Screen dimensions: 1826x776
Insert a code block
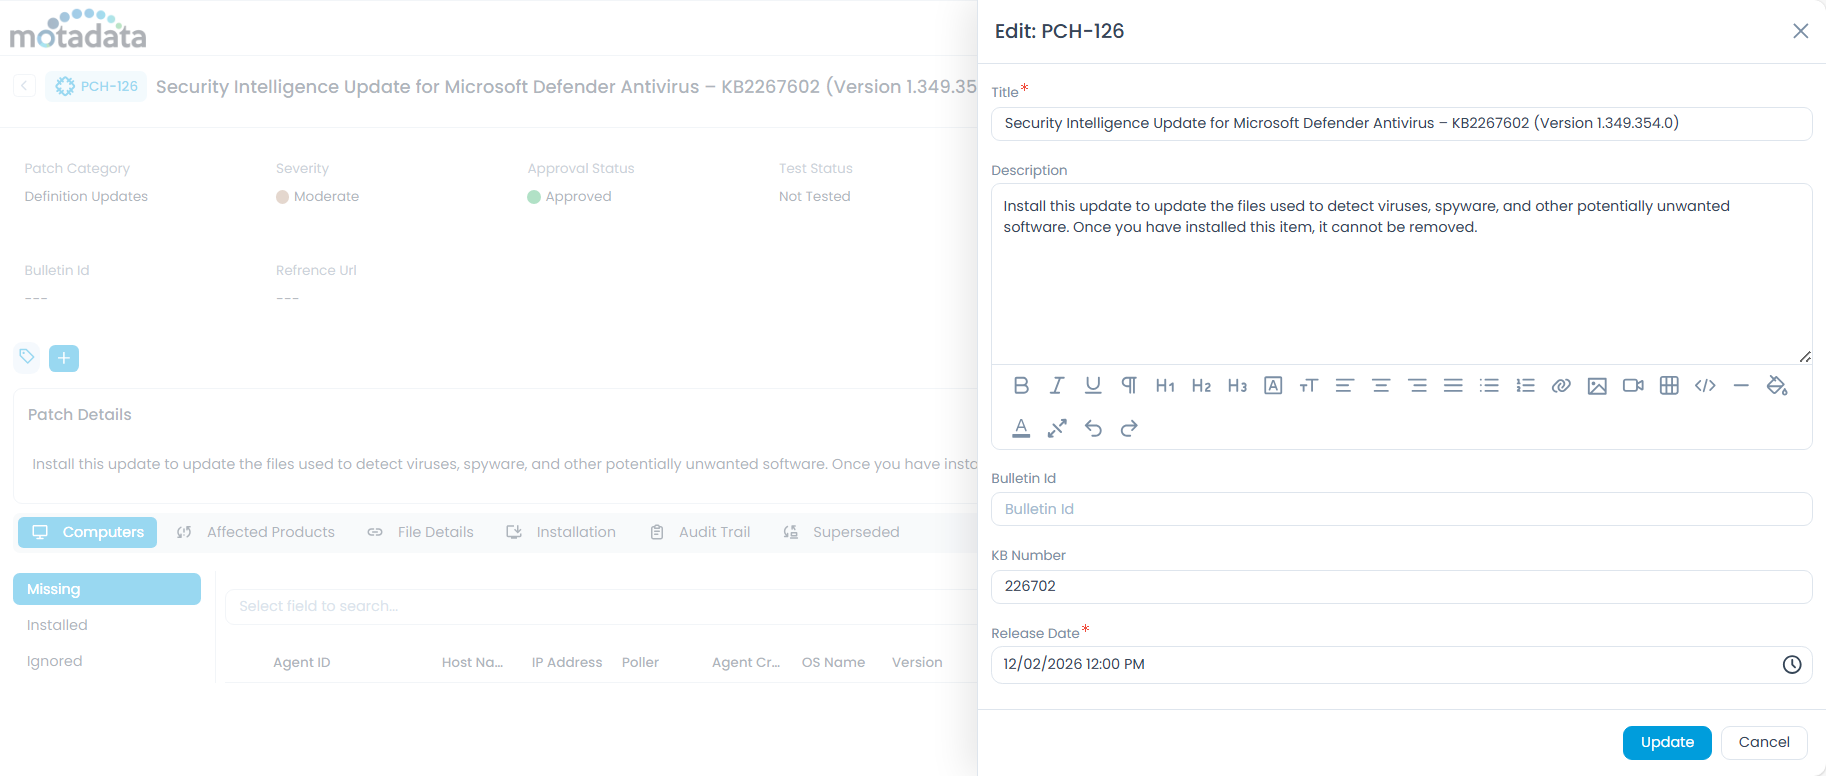tap(1705, 386)
